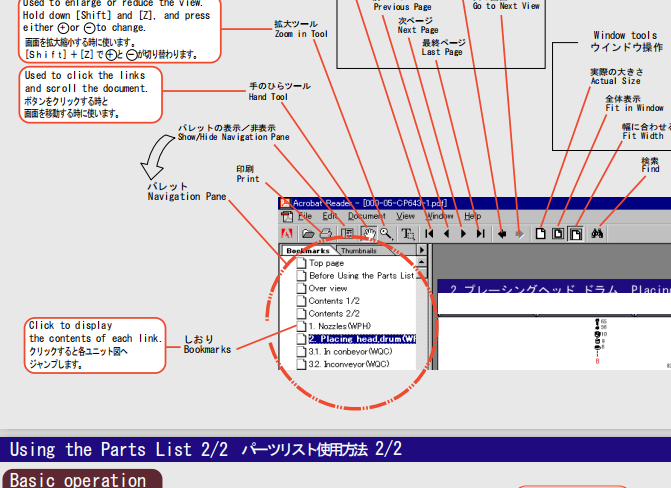Switch to the Thumbnails tab
Viewport: 671px width, 488px height.
pyautogui.click(x=359, y=250)
